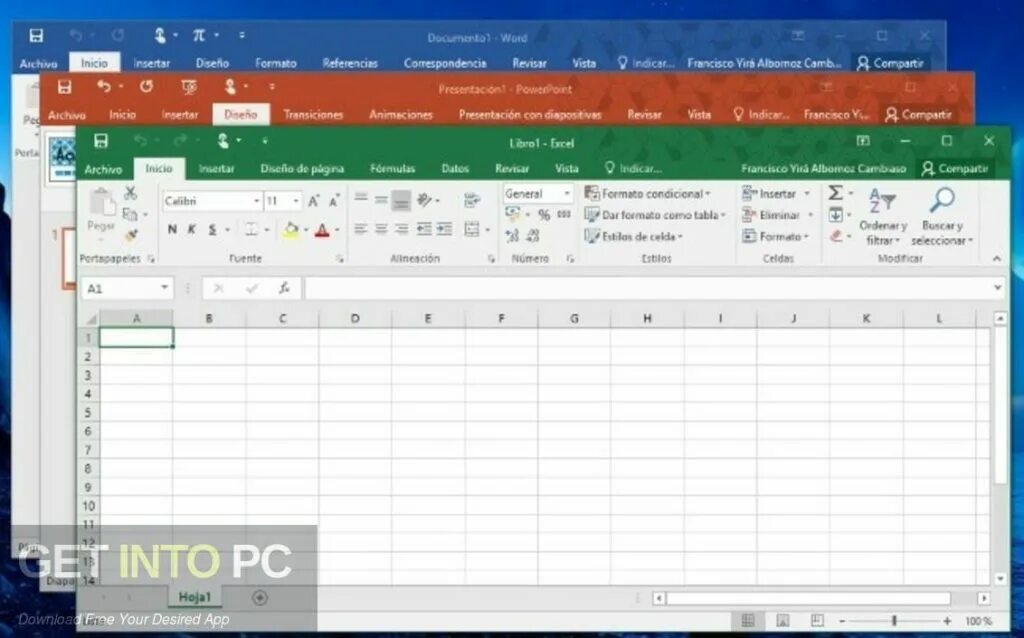Click the zoom slider handle
This screenshot has width=1024, height=638.
[895, 620]
